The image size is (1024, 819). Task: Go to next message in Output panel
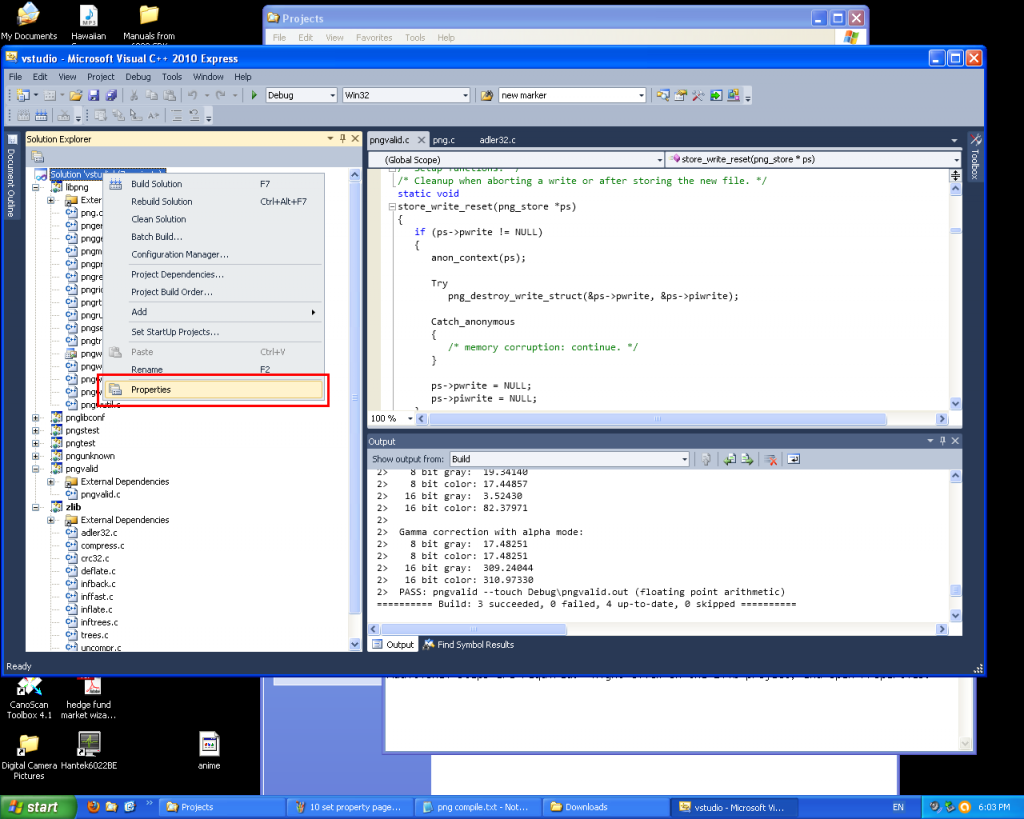point(747,460)
